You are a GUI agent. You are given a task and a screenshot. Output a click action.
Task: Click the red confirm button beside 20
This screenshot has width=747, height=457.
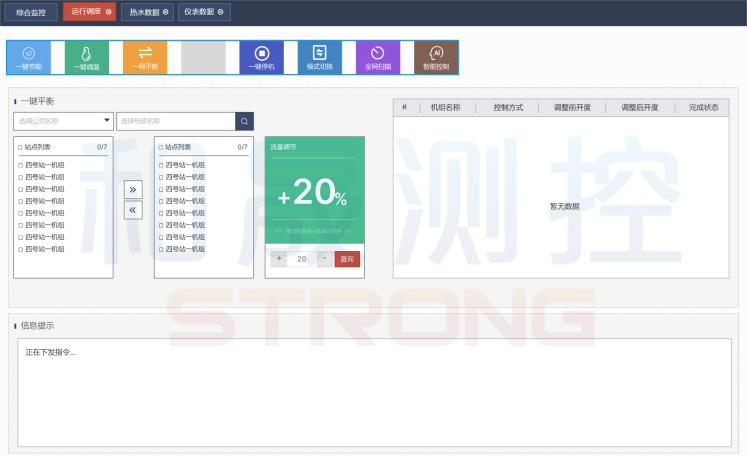(347, 259)
